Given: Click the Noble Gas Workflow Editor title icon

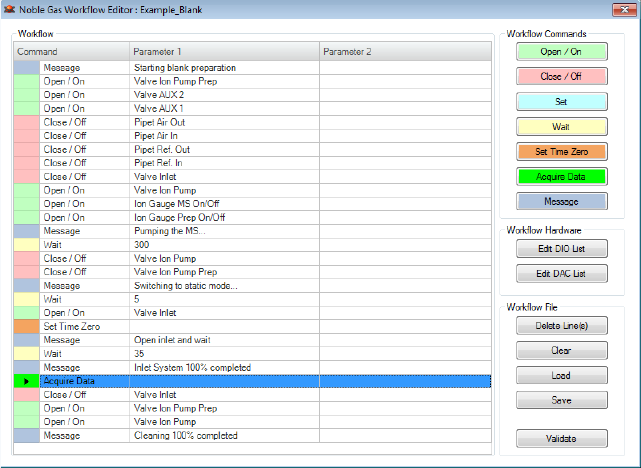Looking at the screenshot, I should click(x=9, y=9).
